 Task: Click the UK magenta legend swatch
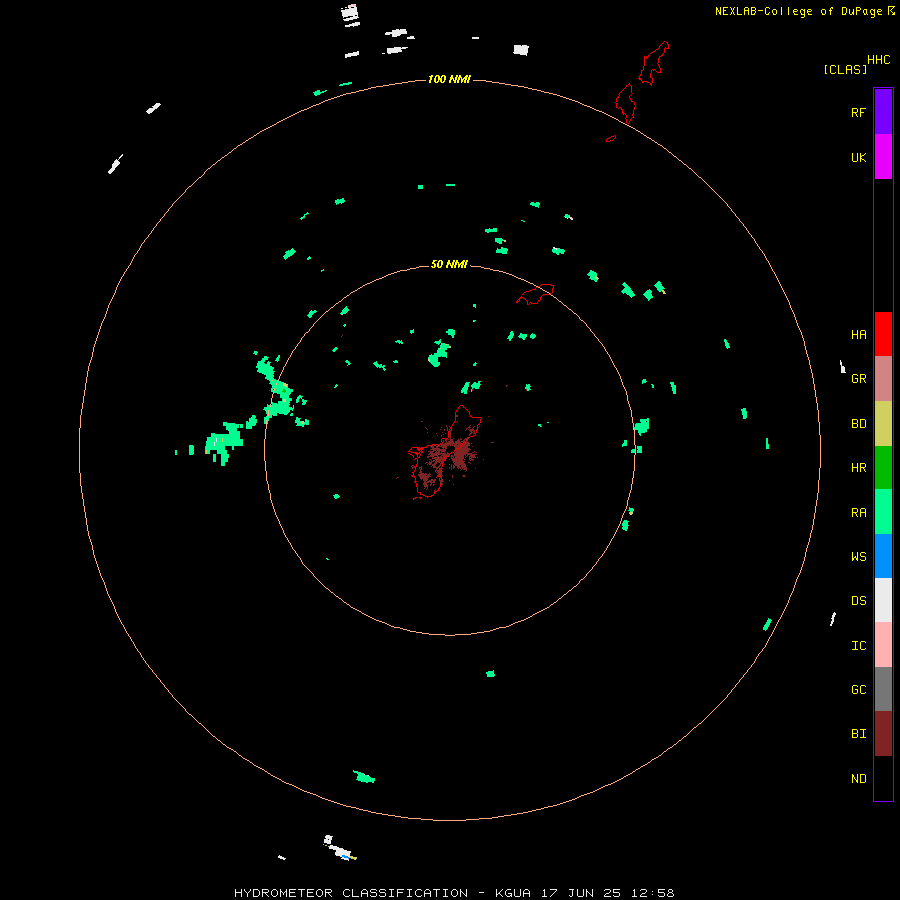pyautogui.click(x=883, y=157)
